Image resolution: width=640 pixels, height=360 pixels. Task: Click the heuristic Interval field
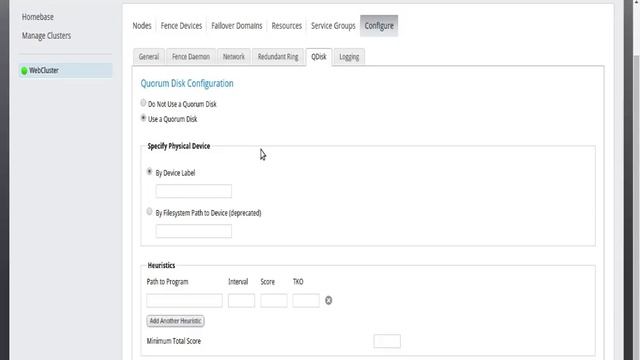(241, 300)
